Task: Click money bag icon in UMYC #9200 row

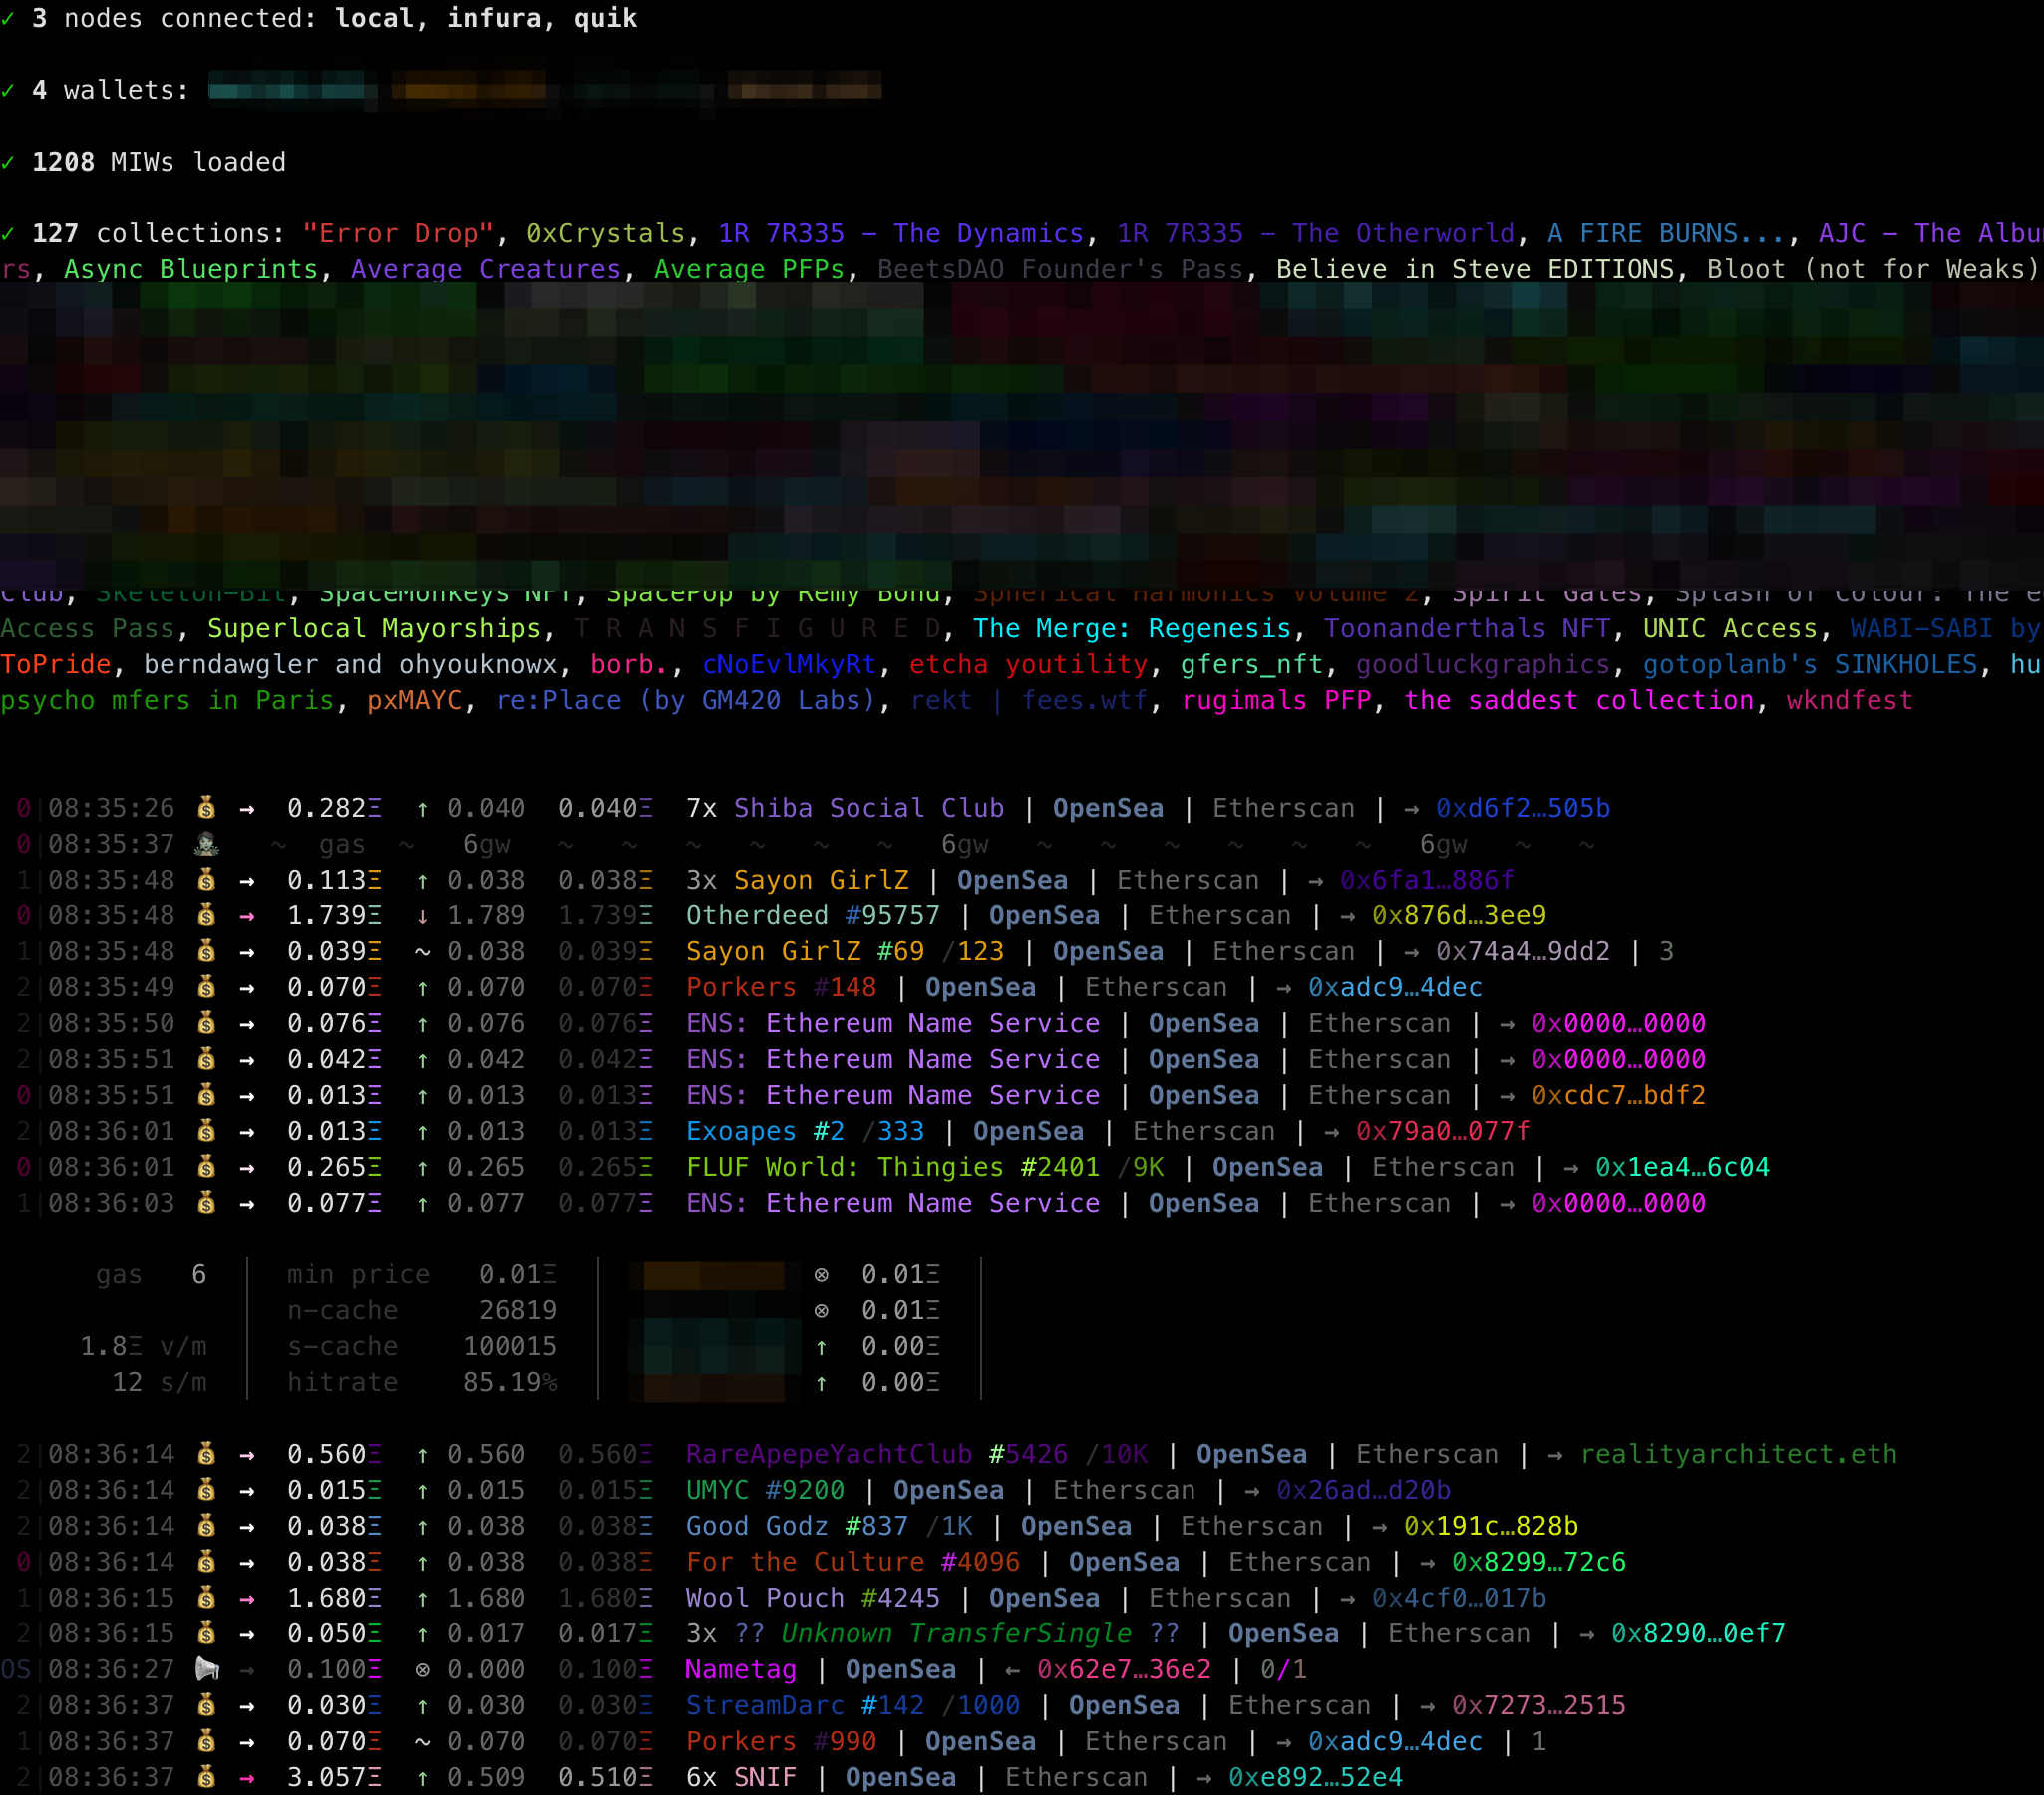Action: [207, 1490]
